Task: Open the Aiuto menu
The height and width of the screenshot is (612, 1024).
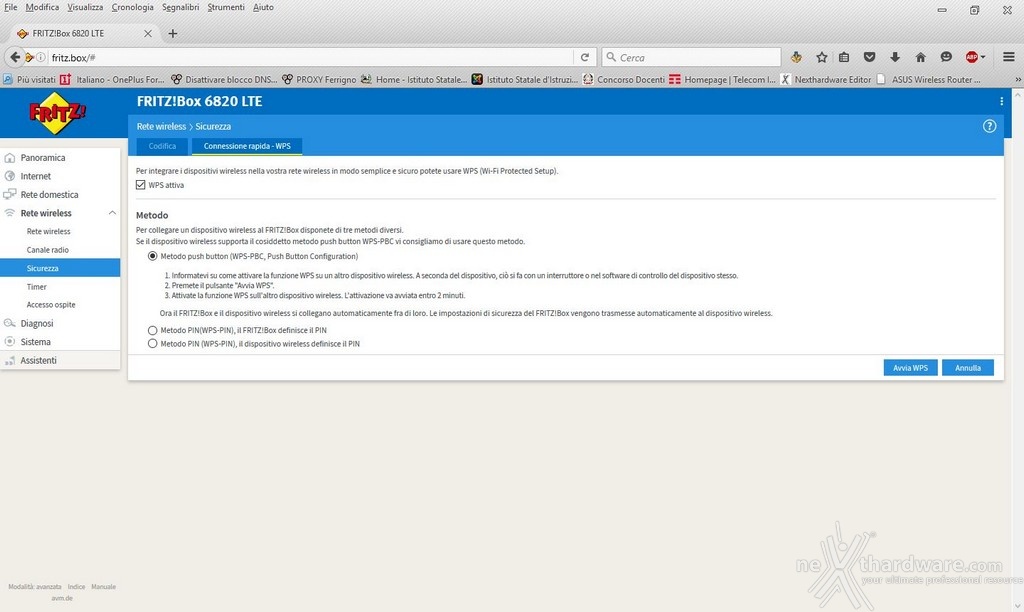Action: coord(263,7)
